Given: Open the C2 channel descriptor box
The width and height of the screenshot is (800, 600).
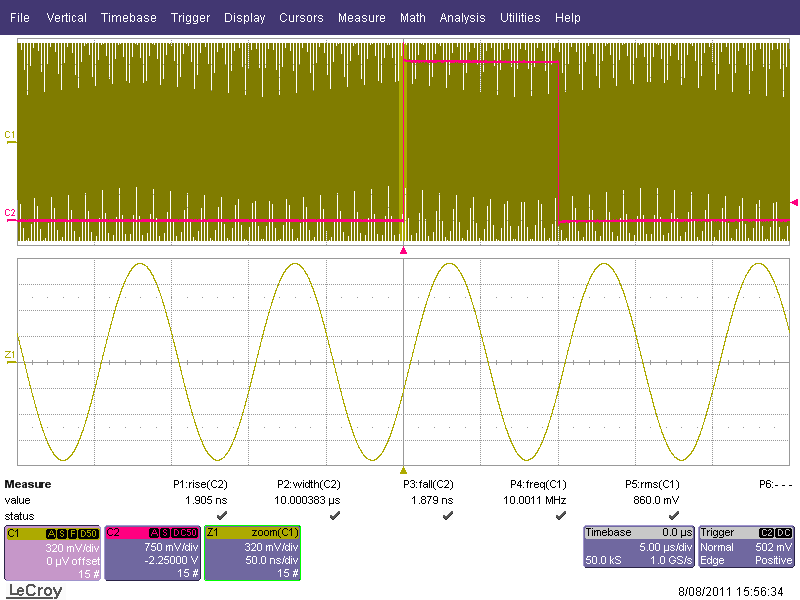Looking at the screenshot, I should (151, 553).
